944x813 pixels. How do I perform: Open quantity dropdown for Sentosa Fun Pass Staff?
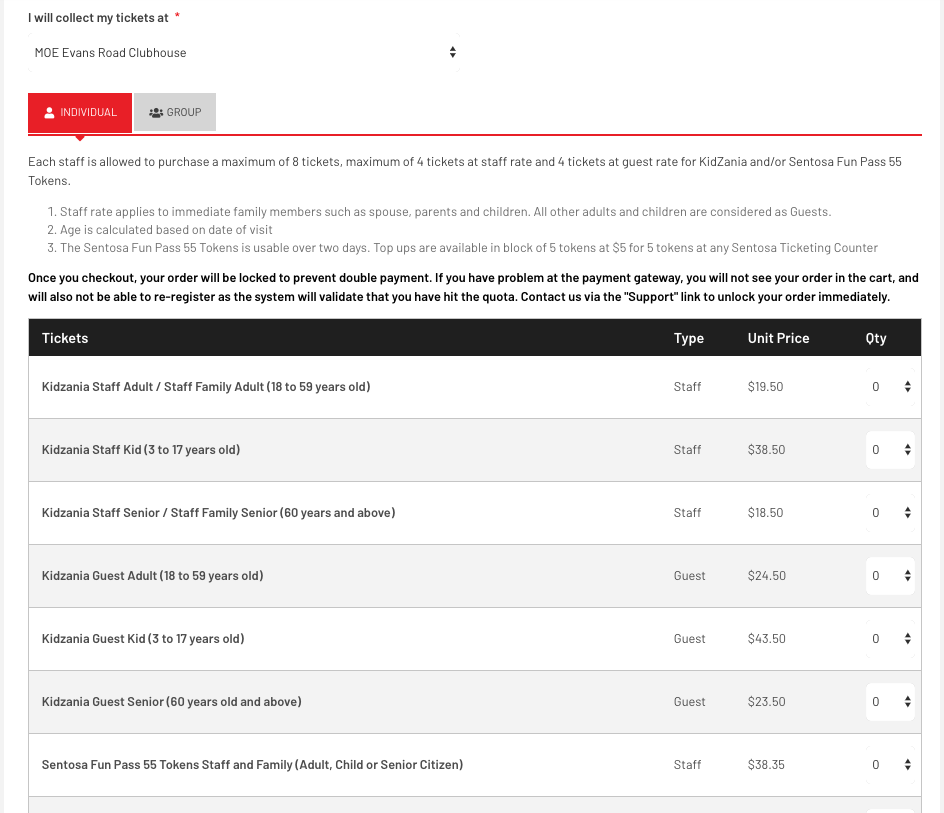click(890, 765)
